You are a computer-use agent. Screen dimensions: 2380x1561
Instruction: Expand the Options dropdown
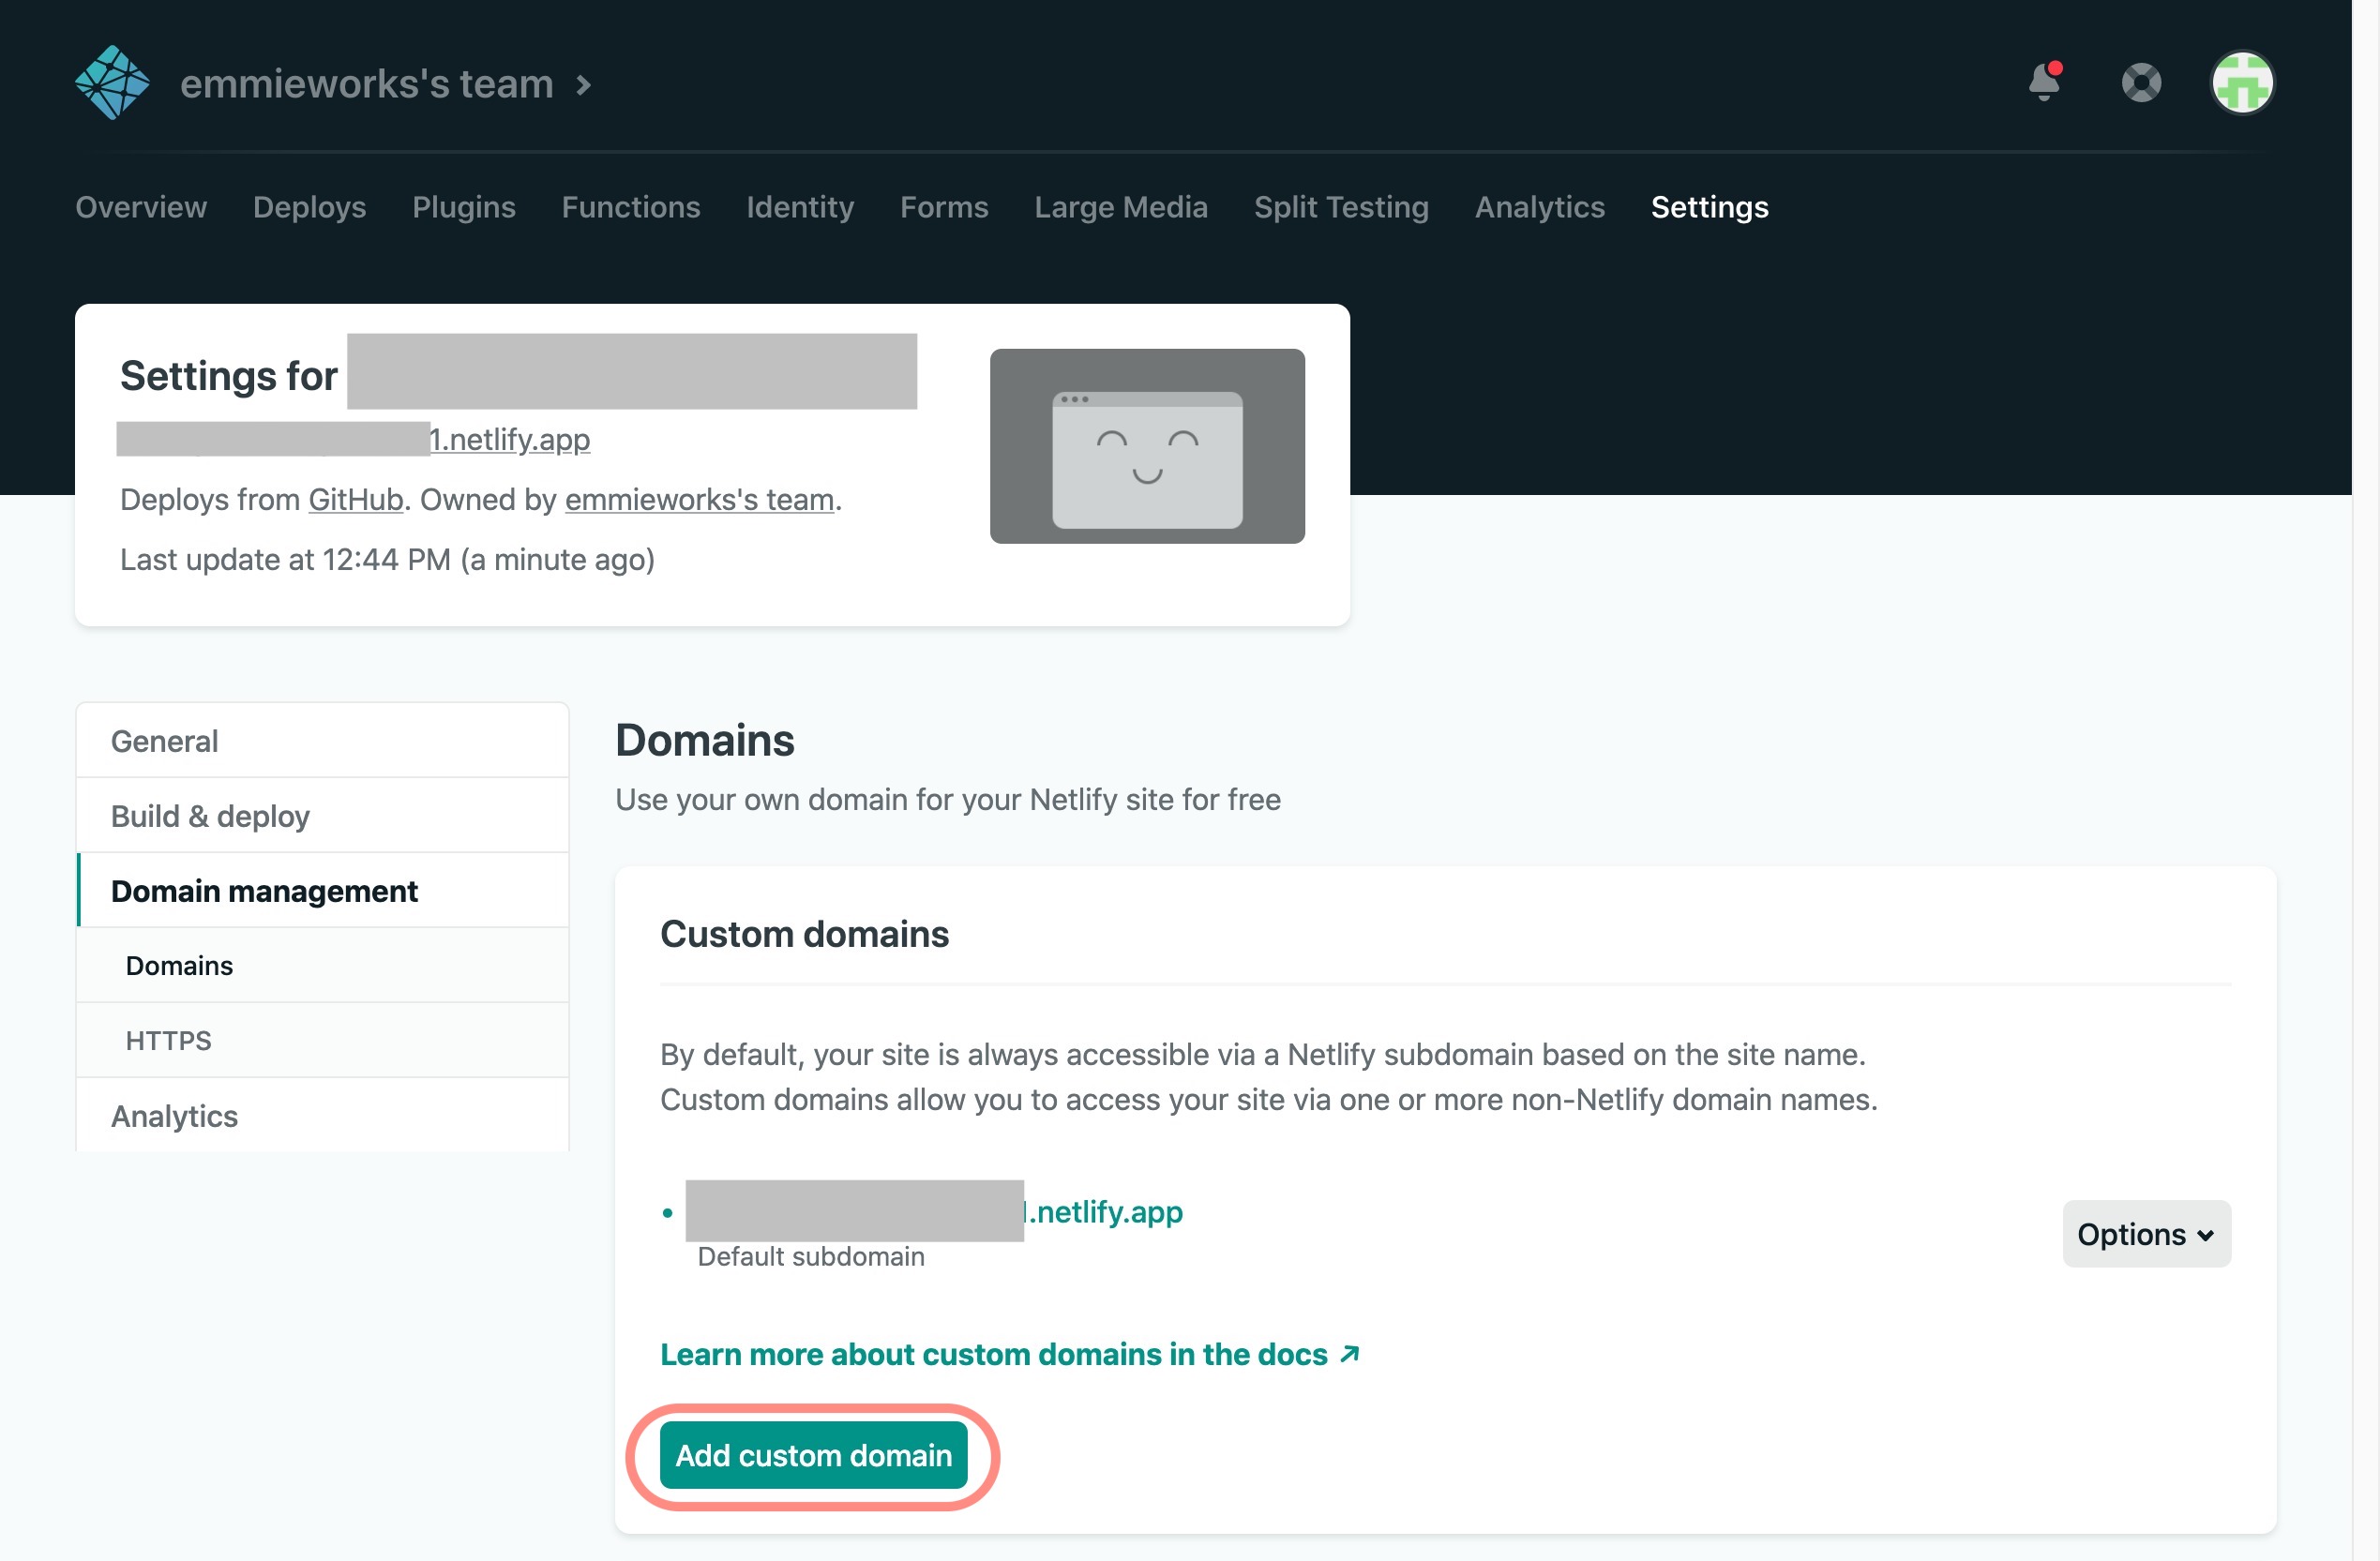pos(2146,1234)
